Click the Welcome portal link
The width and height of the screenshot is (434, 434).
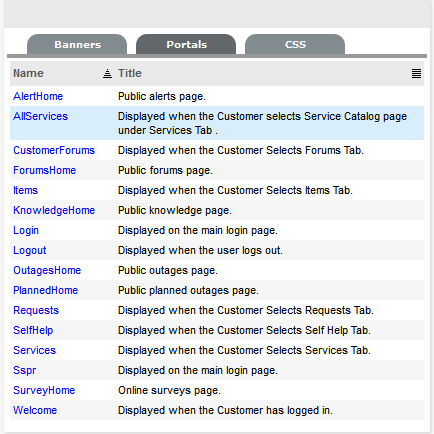[35, 410]
